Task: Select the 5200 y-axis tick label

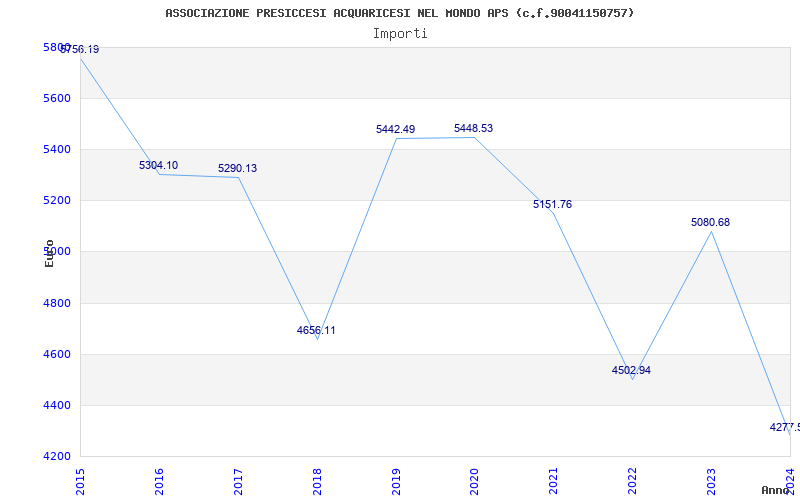Action: [56, 201]
